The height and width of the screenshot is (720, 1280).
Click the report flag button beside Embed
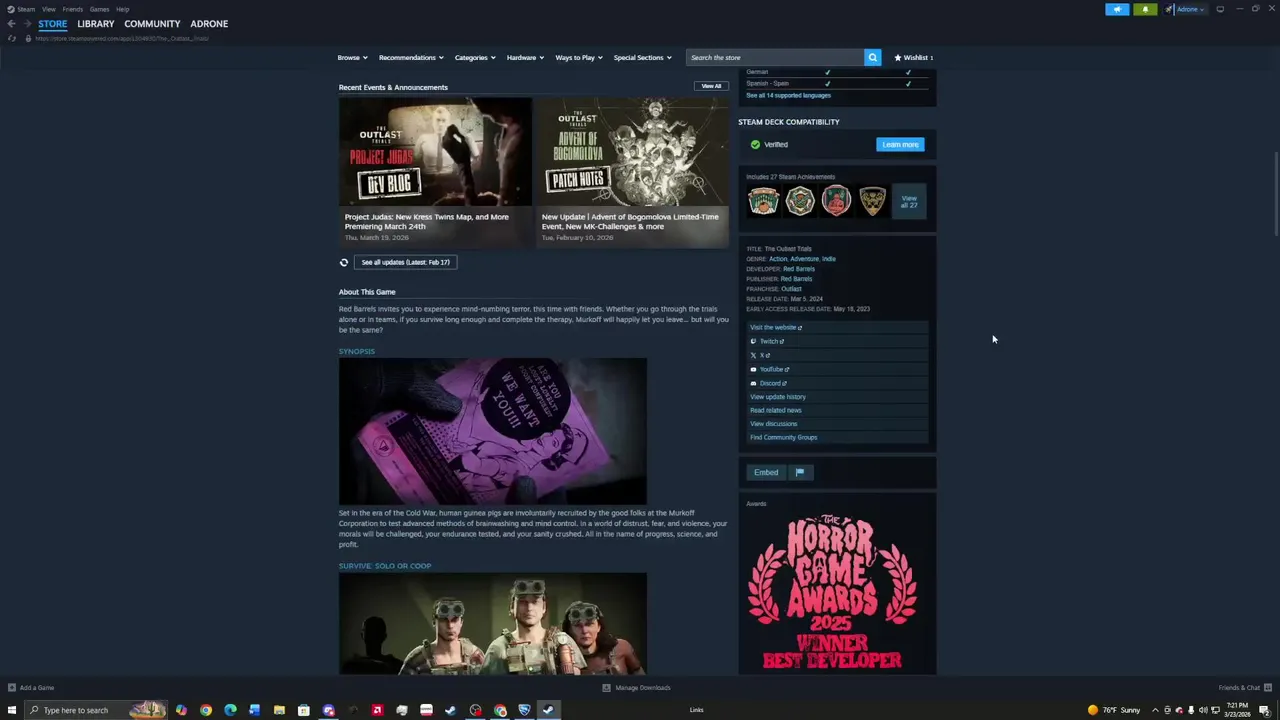tap(800, 472)
